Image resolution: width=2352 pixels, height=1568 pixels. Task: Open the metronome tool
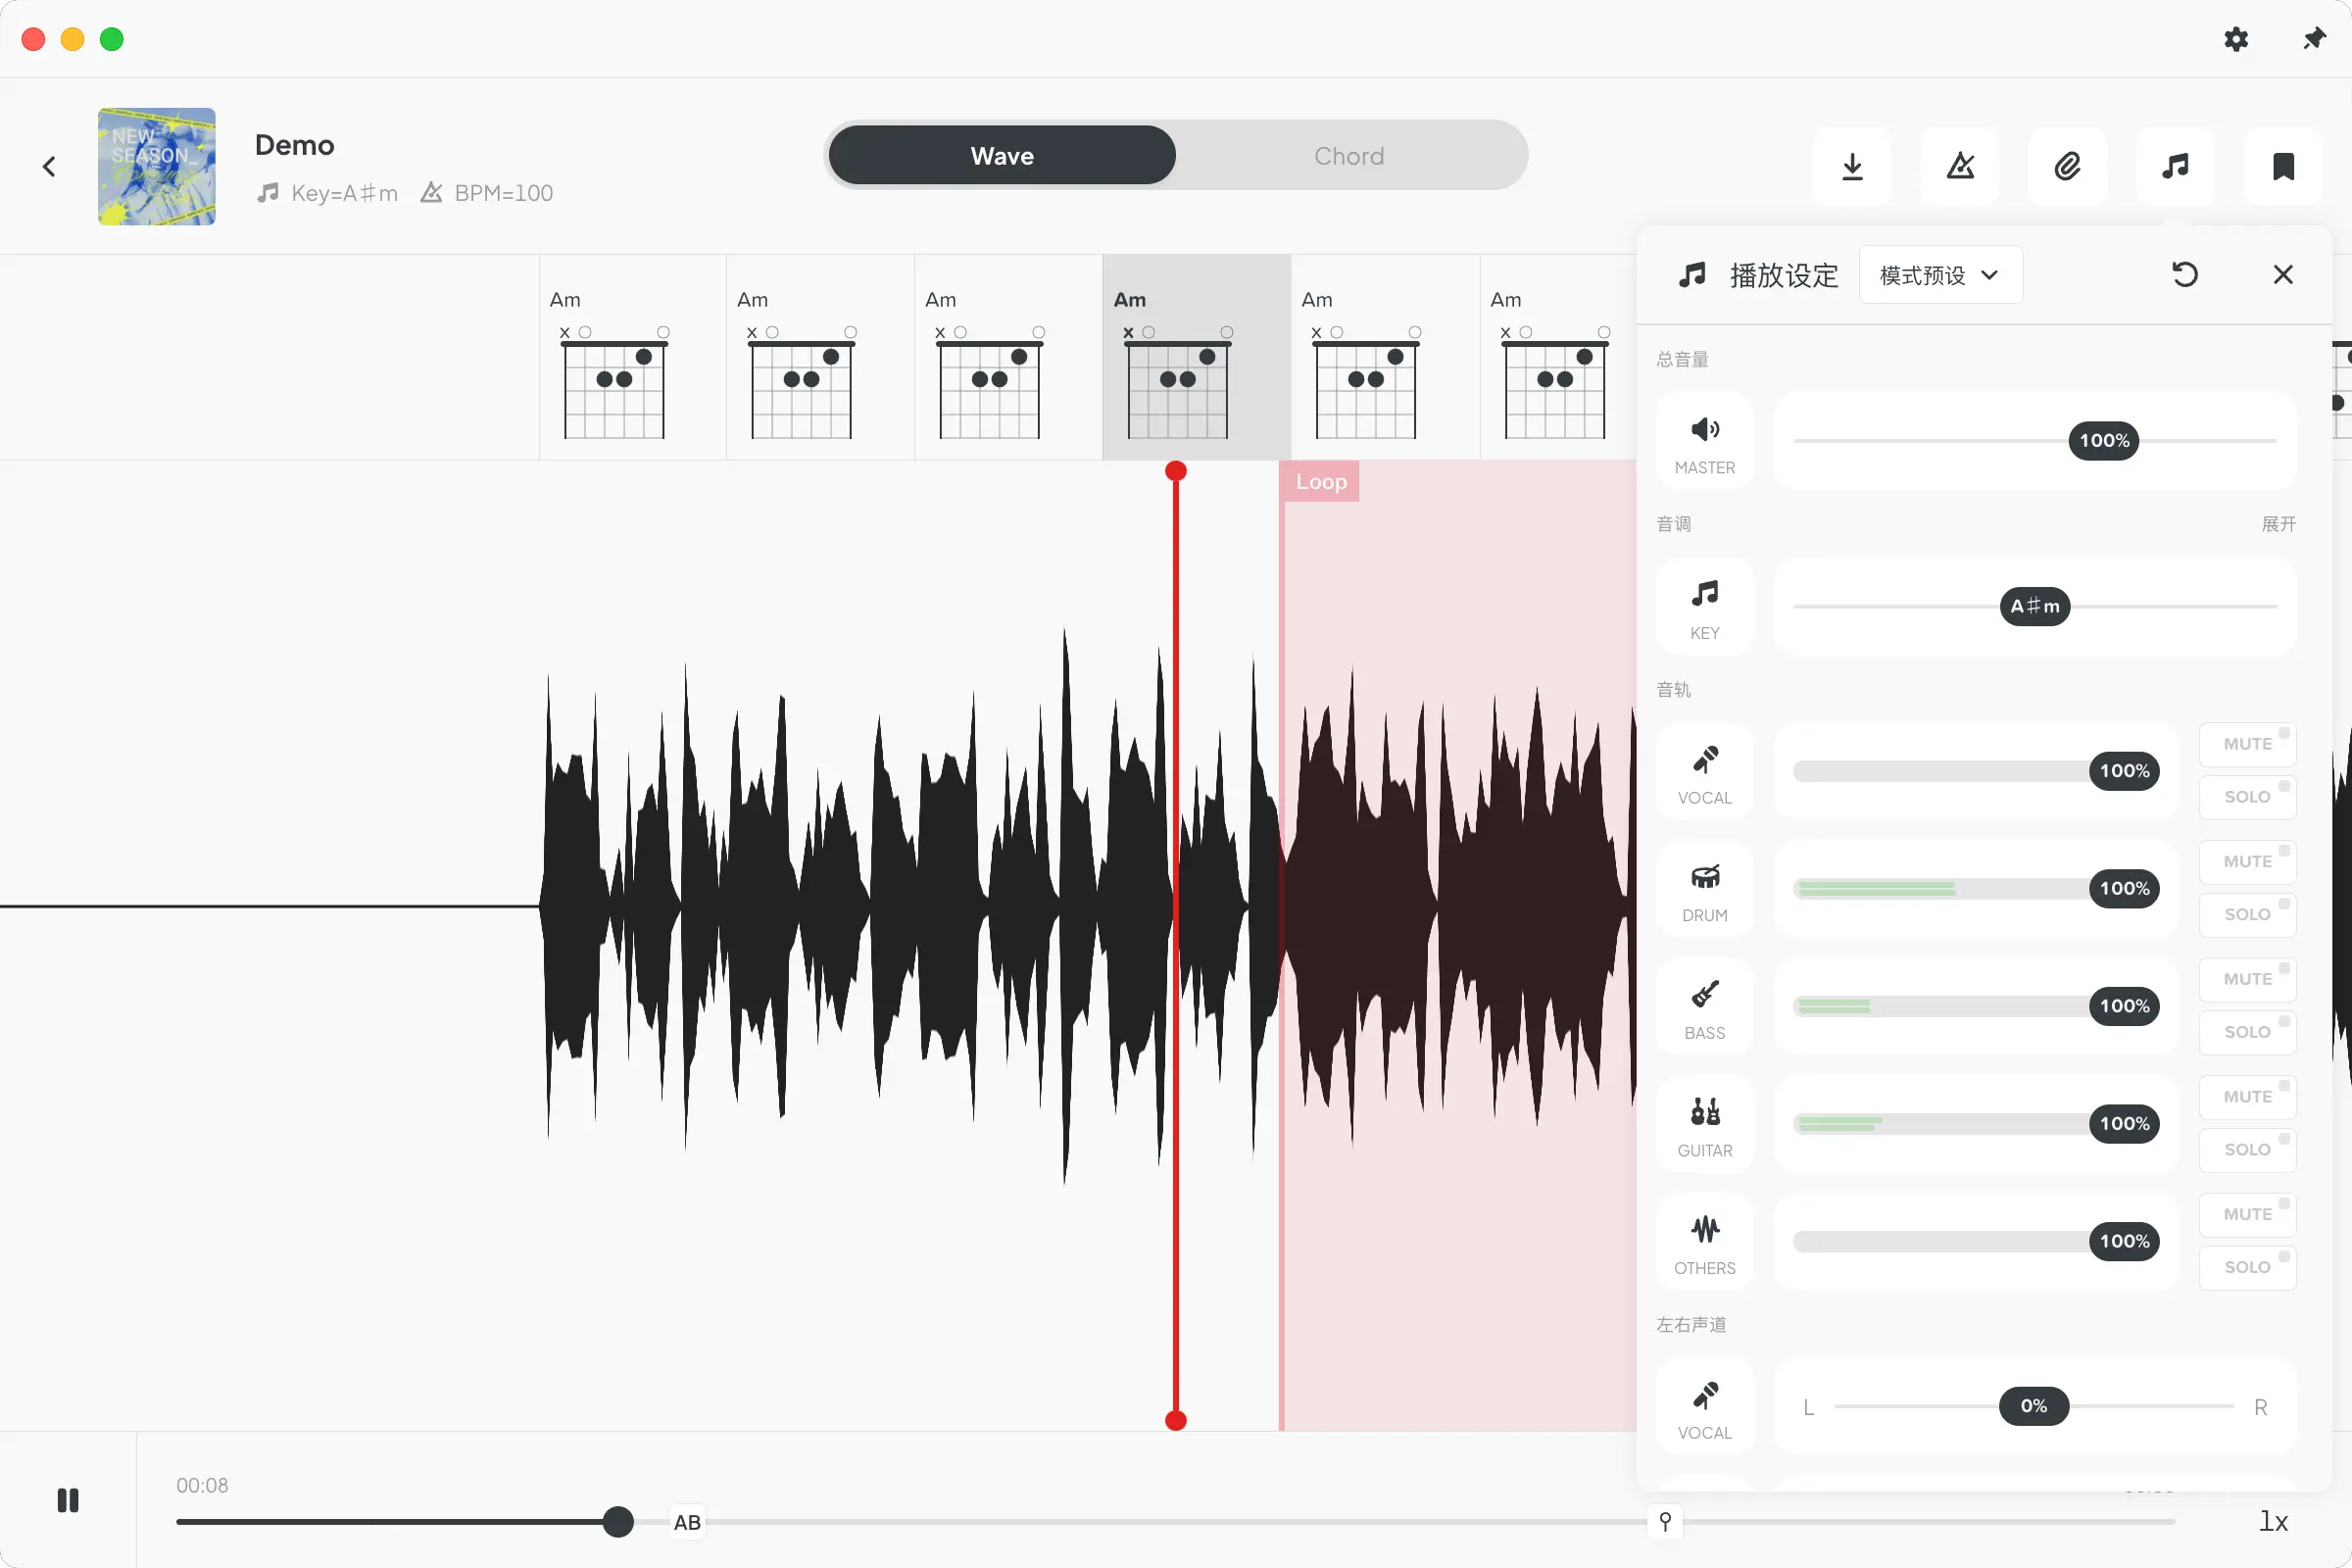point(1960,166)
